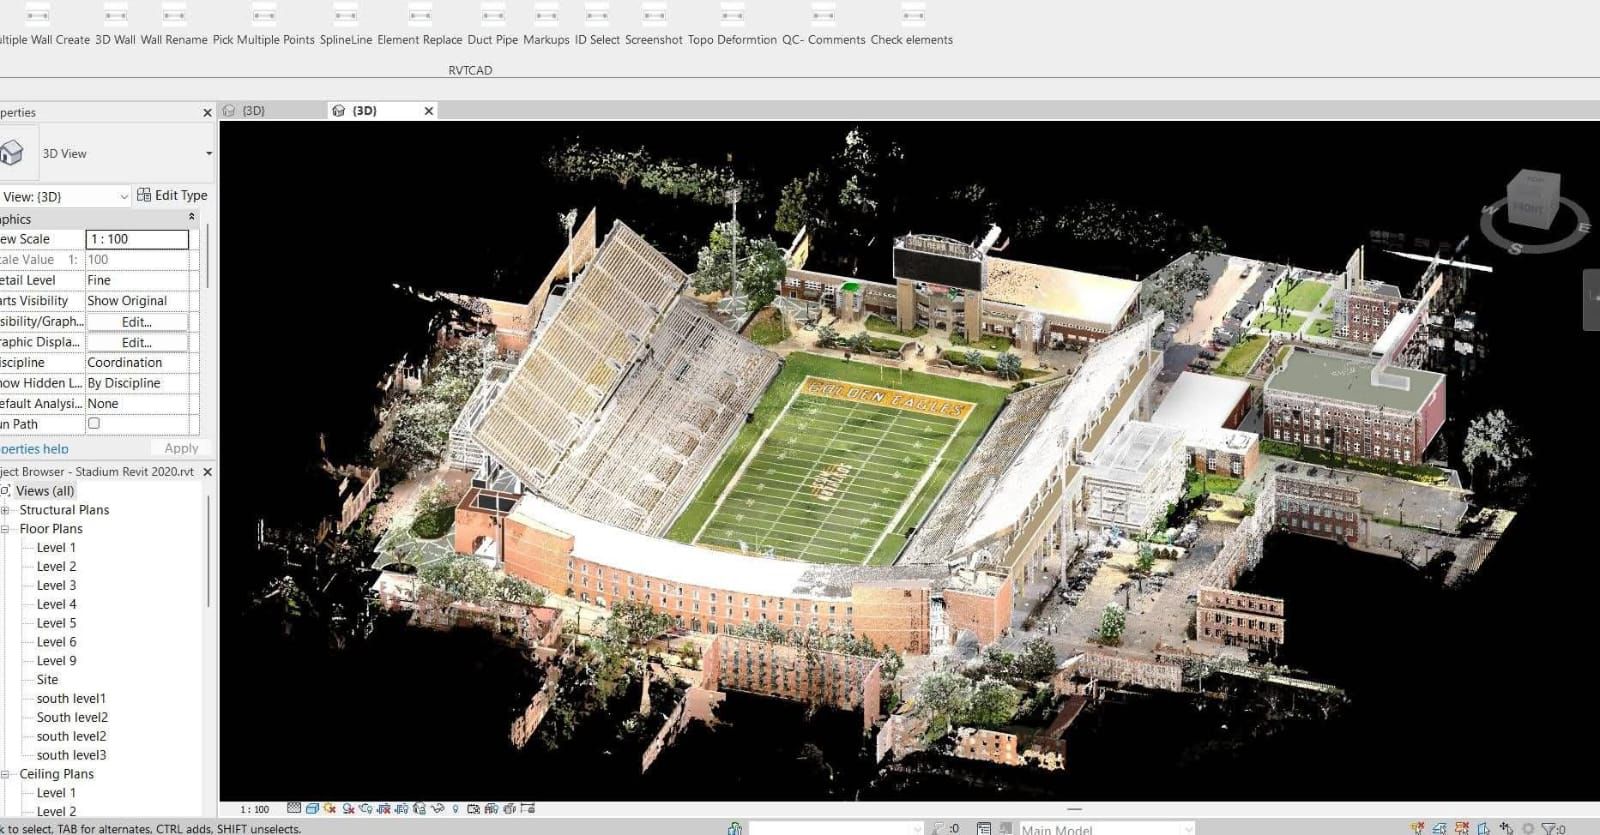Click the Edit Type button
Image resolution: width=1600 pixels, height=835 pixels.
(x=172, y=195)
